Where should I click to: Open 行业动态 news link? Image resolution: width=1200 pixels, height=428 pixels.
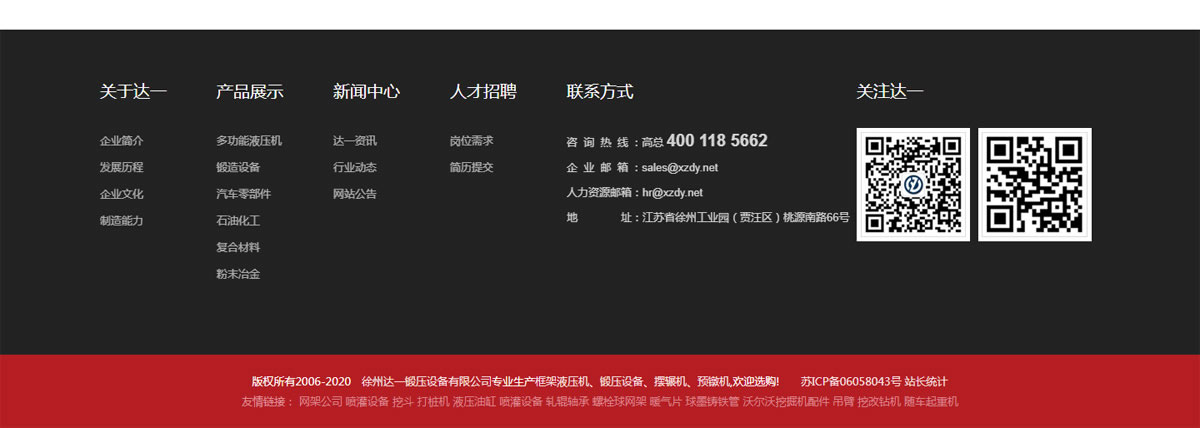355,168
